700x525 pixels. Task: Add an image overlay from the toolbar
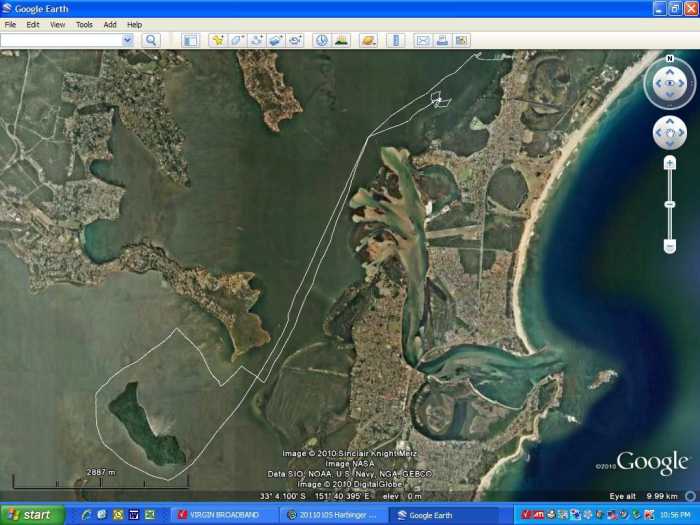[x=276, y=40]
